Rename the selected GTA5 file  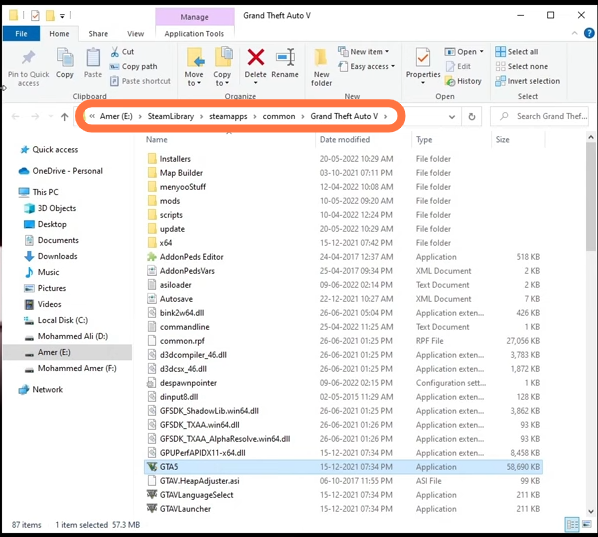pyautogui.click(x=285, y=63)
